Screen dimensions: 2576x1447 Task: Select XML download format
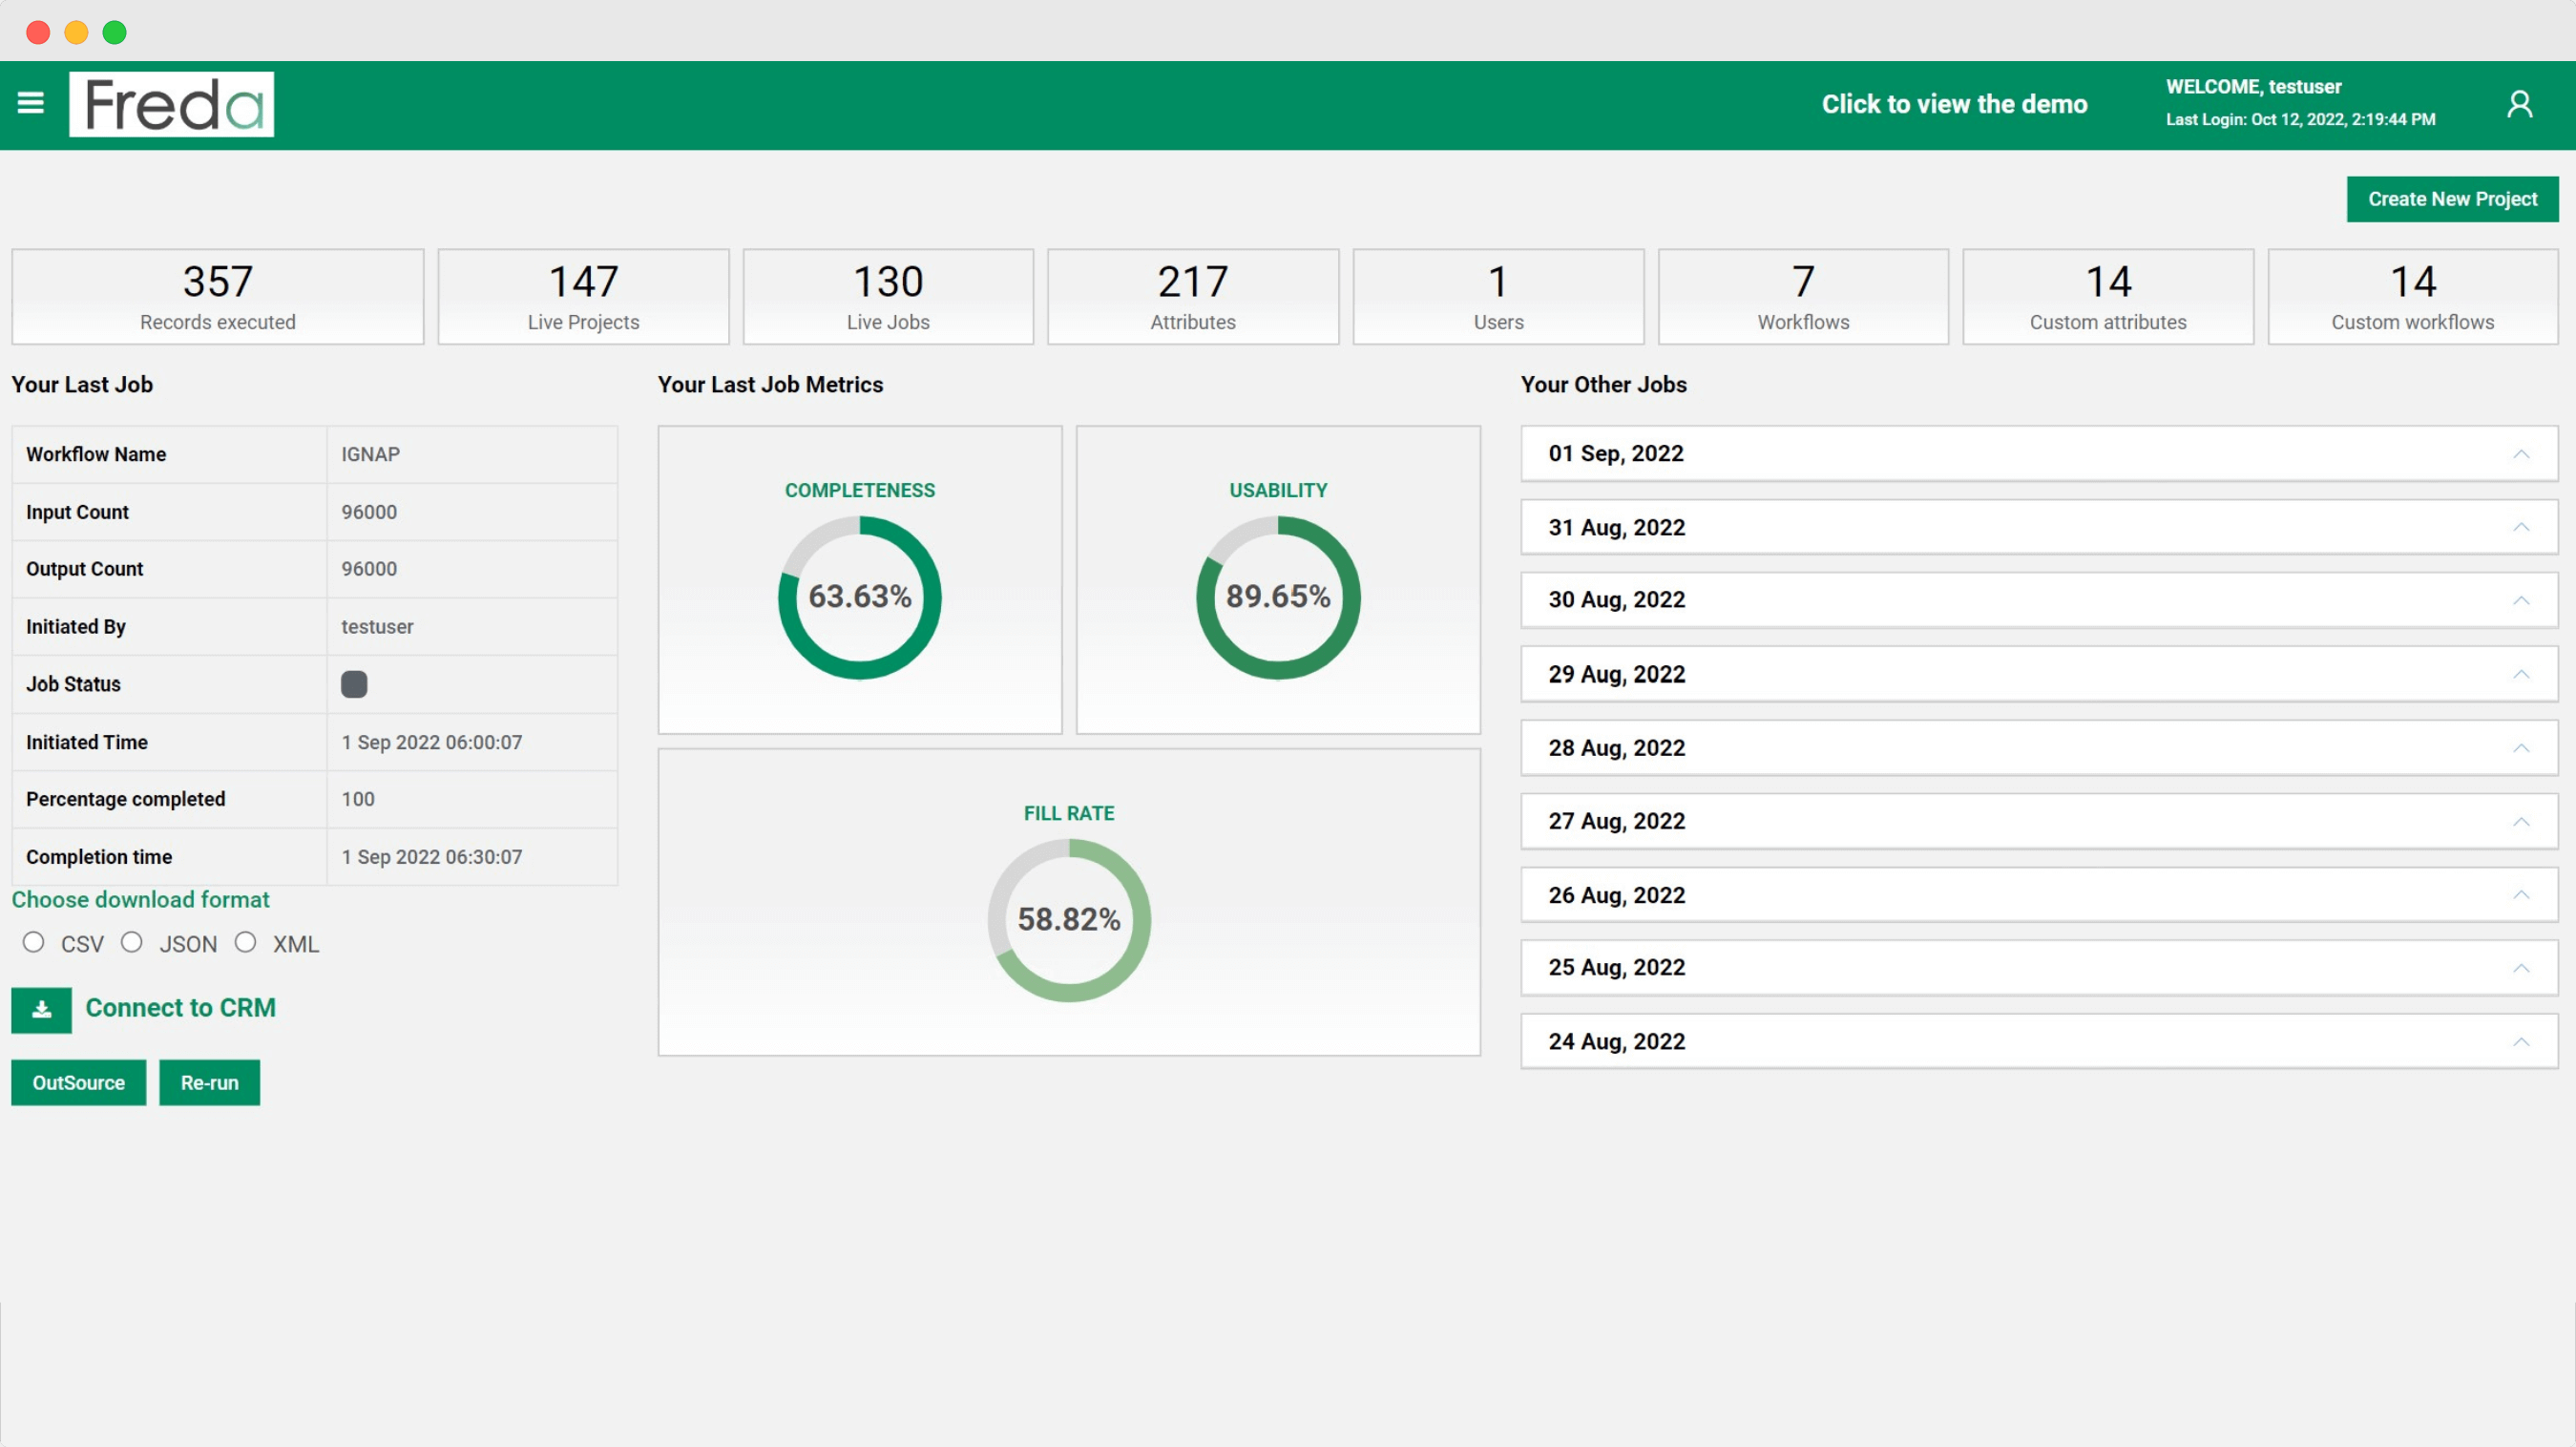coord(246,943)
